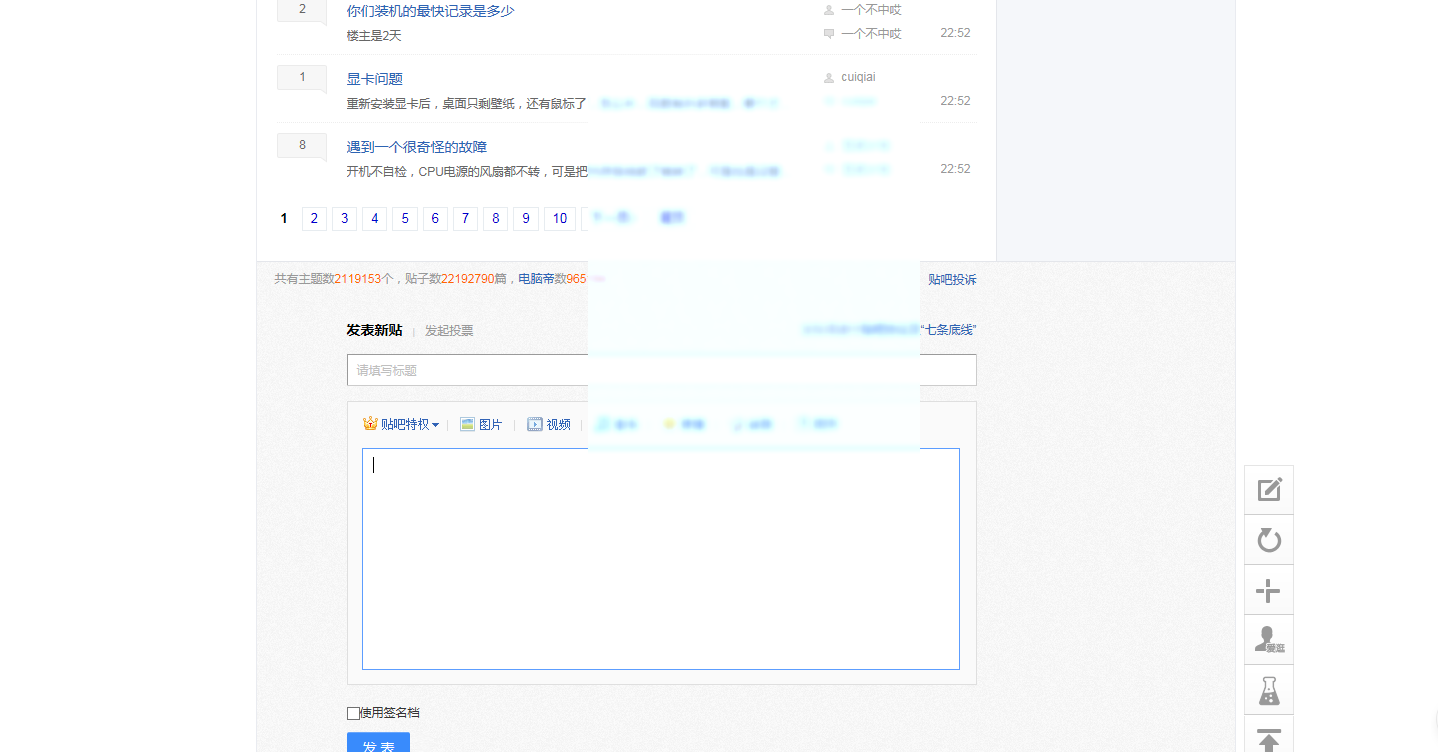Focus the 请填写标题 title field
The height and width of the screenshot is (752, 1438).
pos(661,370)
